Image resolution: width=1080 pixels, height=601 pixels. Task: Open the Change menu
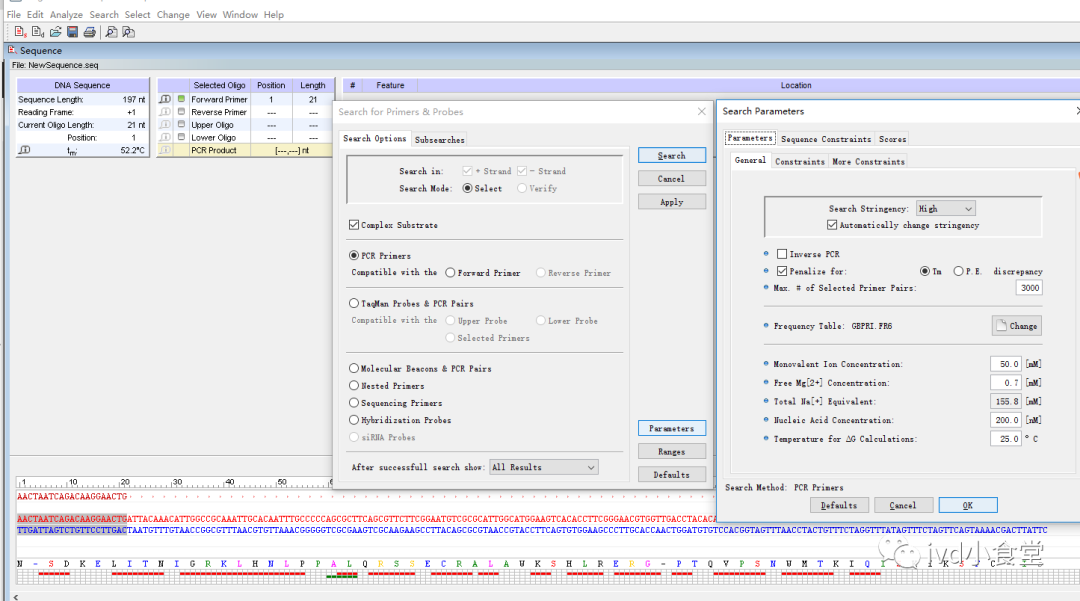coord(173,14)
